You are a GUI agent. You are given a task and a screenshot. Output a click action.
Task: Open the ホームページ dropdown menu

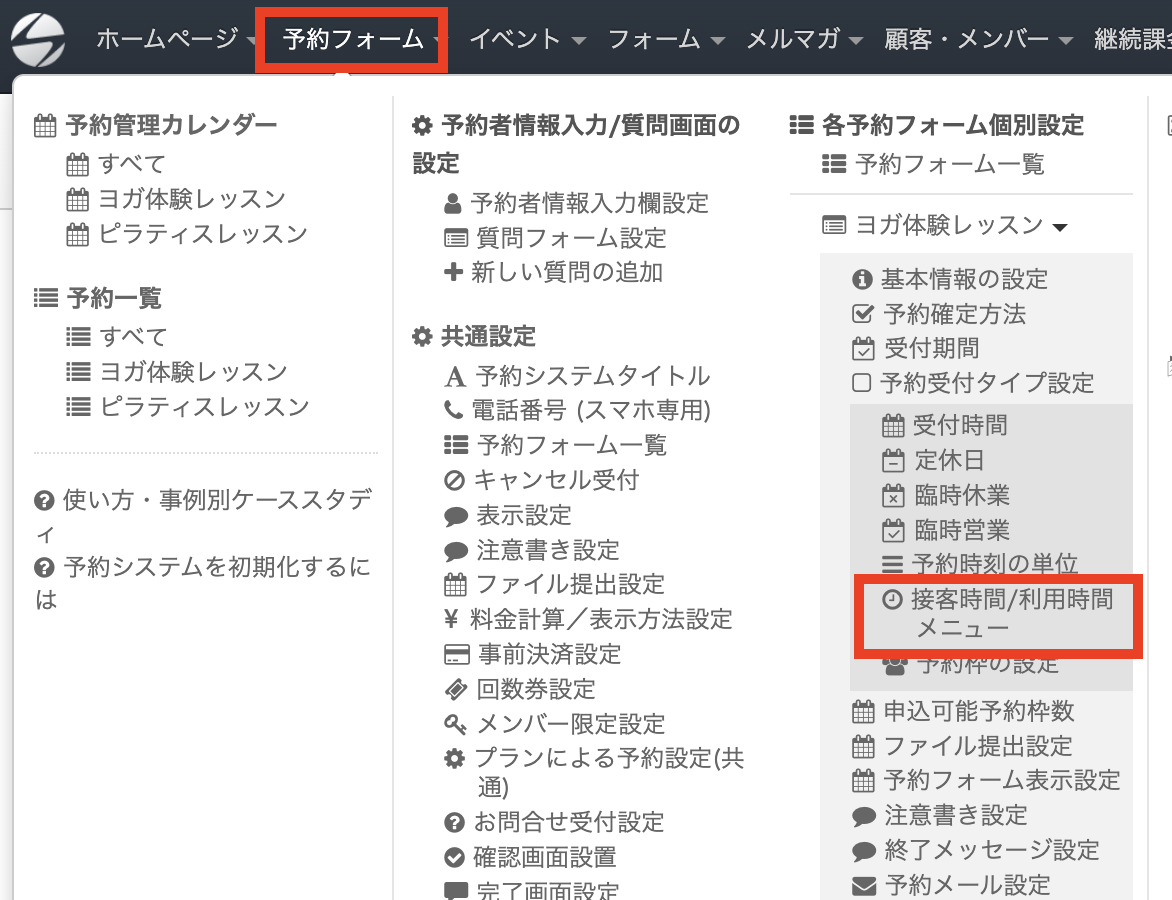[166, 40]
